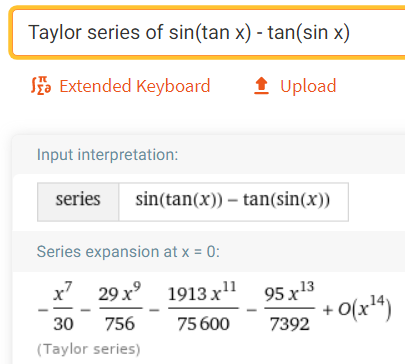
Task: Click the 29 x^9 over 756 term
Action: (120, 307)
